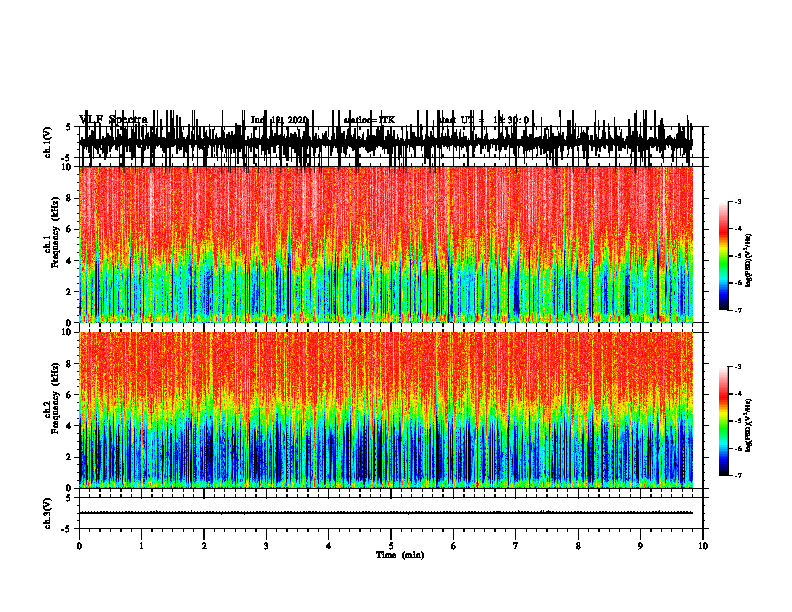Click the ch.3(V) axis label
Screen dimensions: 792x612
click(48, 513)
